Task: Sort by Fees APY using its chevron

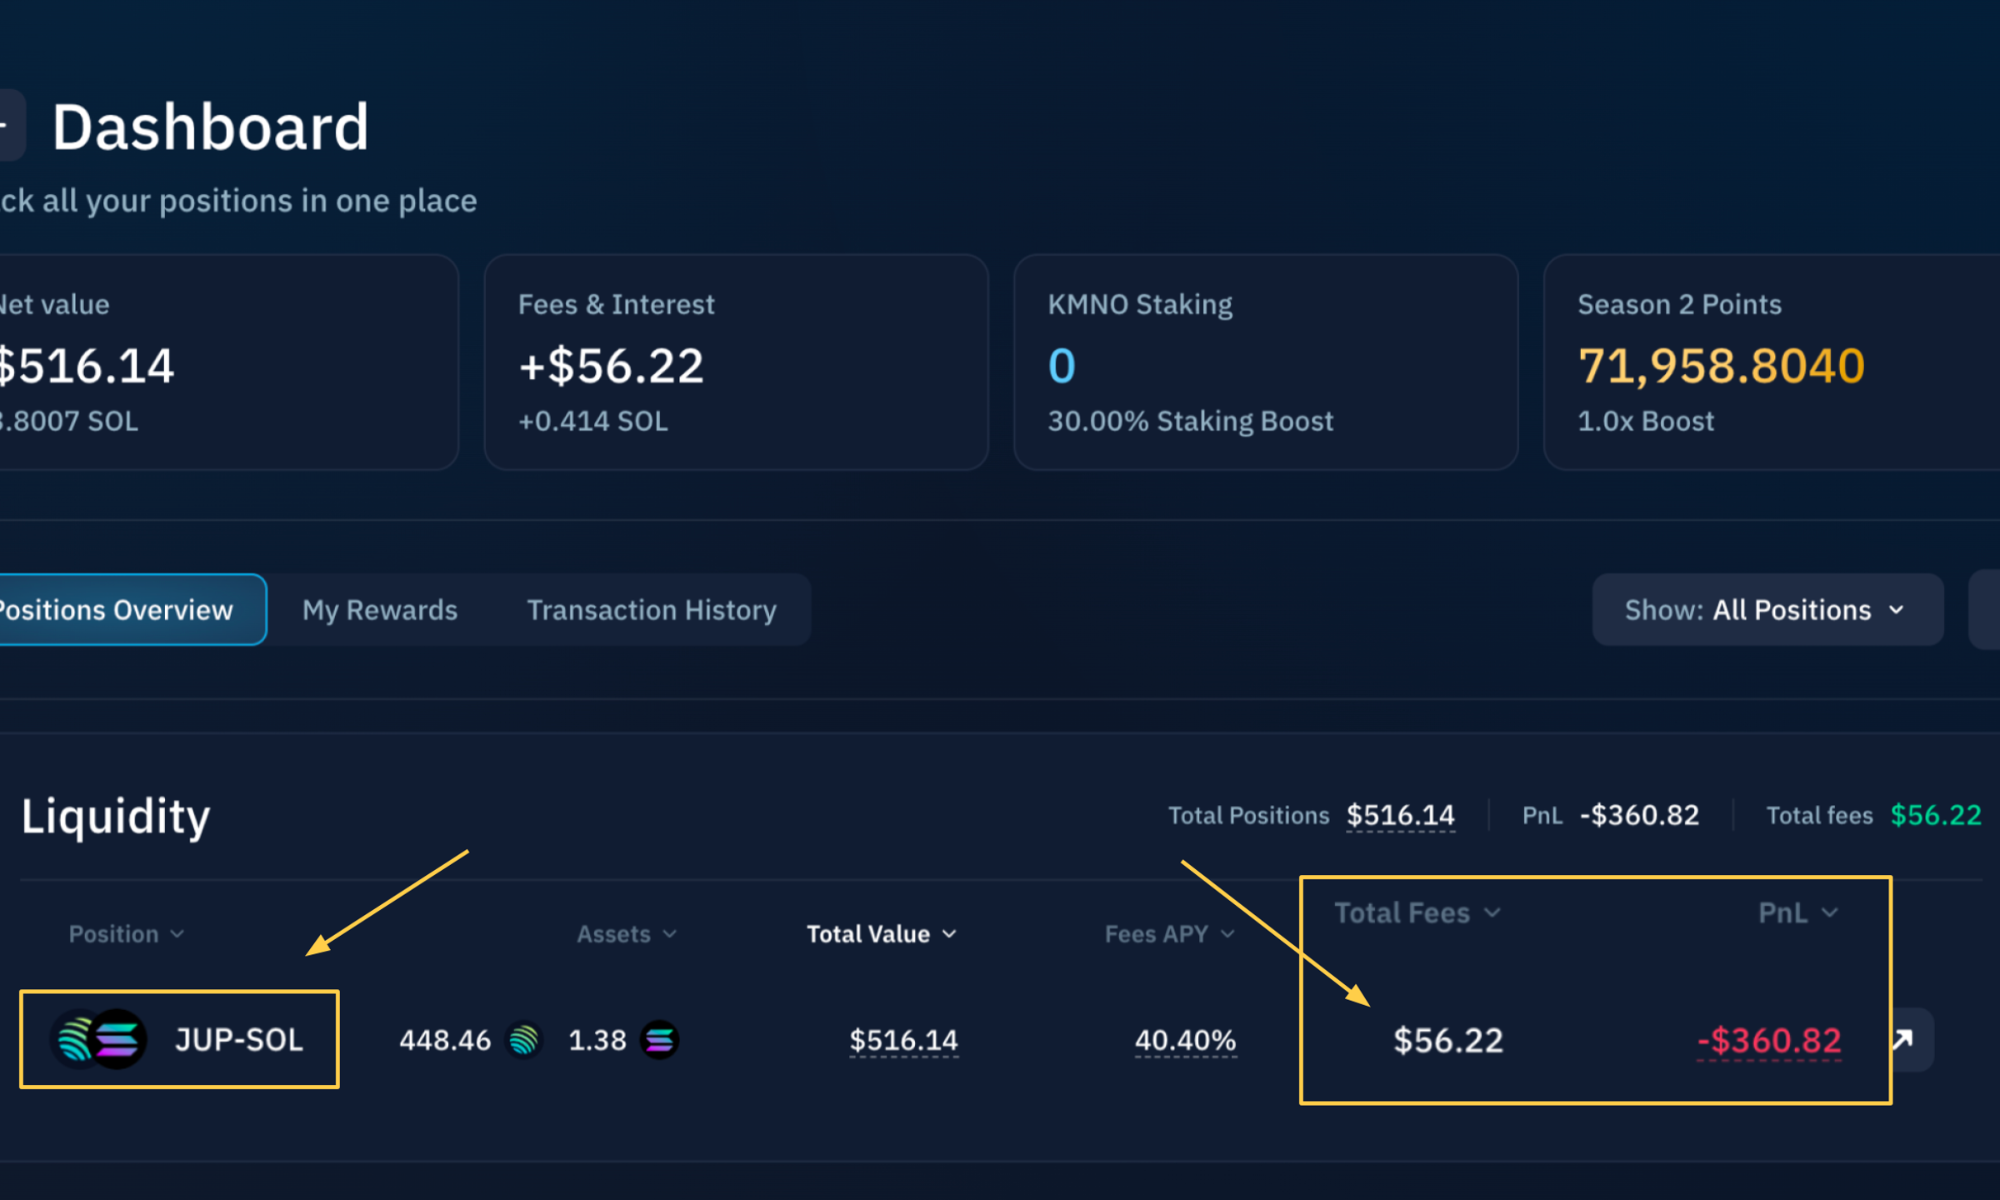Action: [1229, 934]
